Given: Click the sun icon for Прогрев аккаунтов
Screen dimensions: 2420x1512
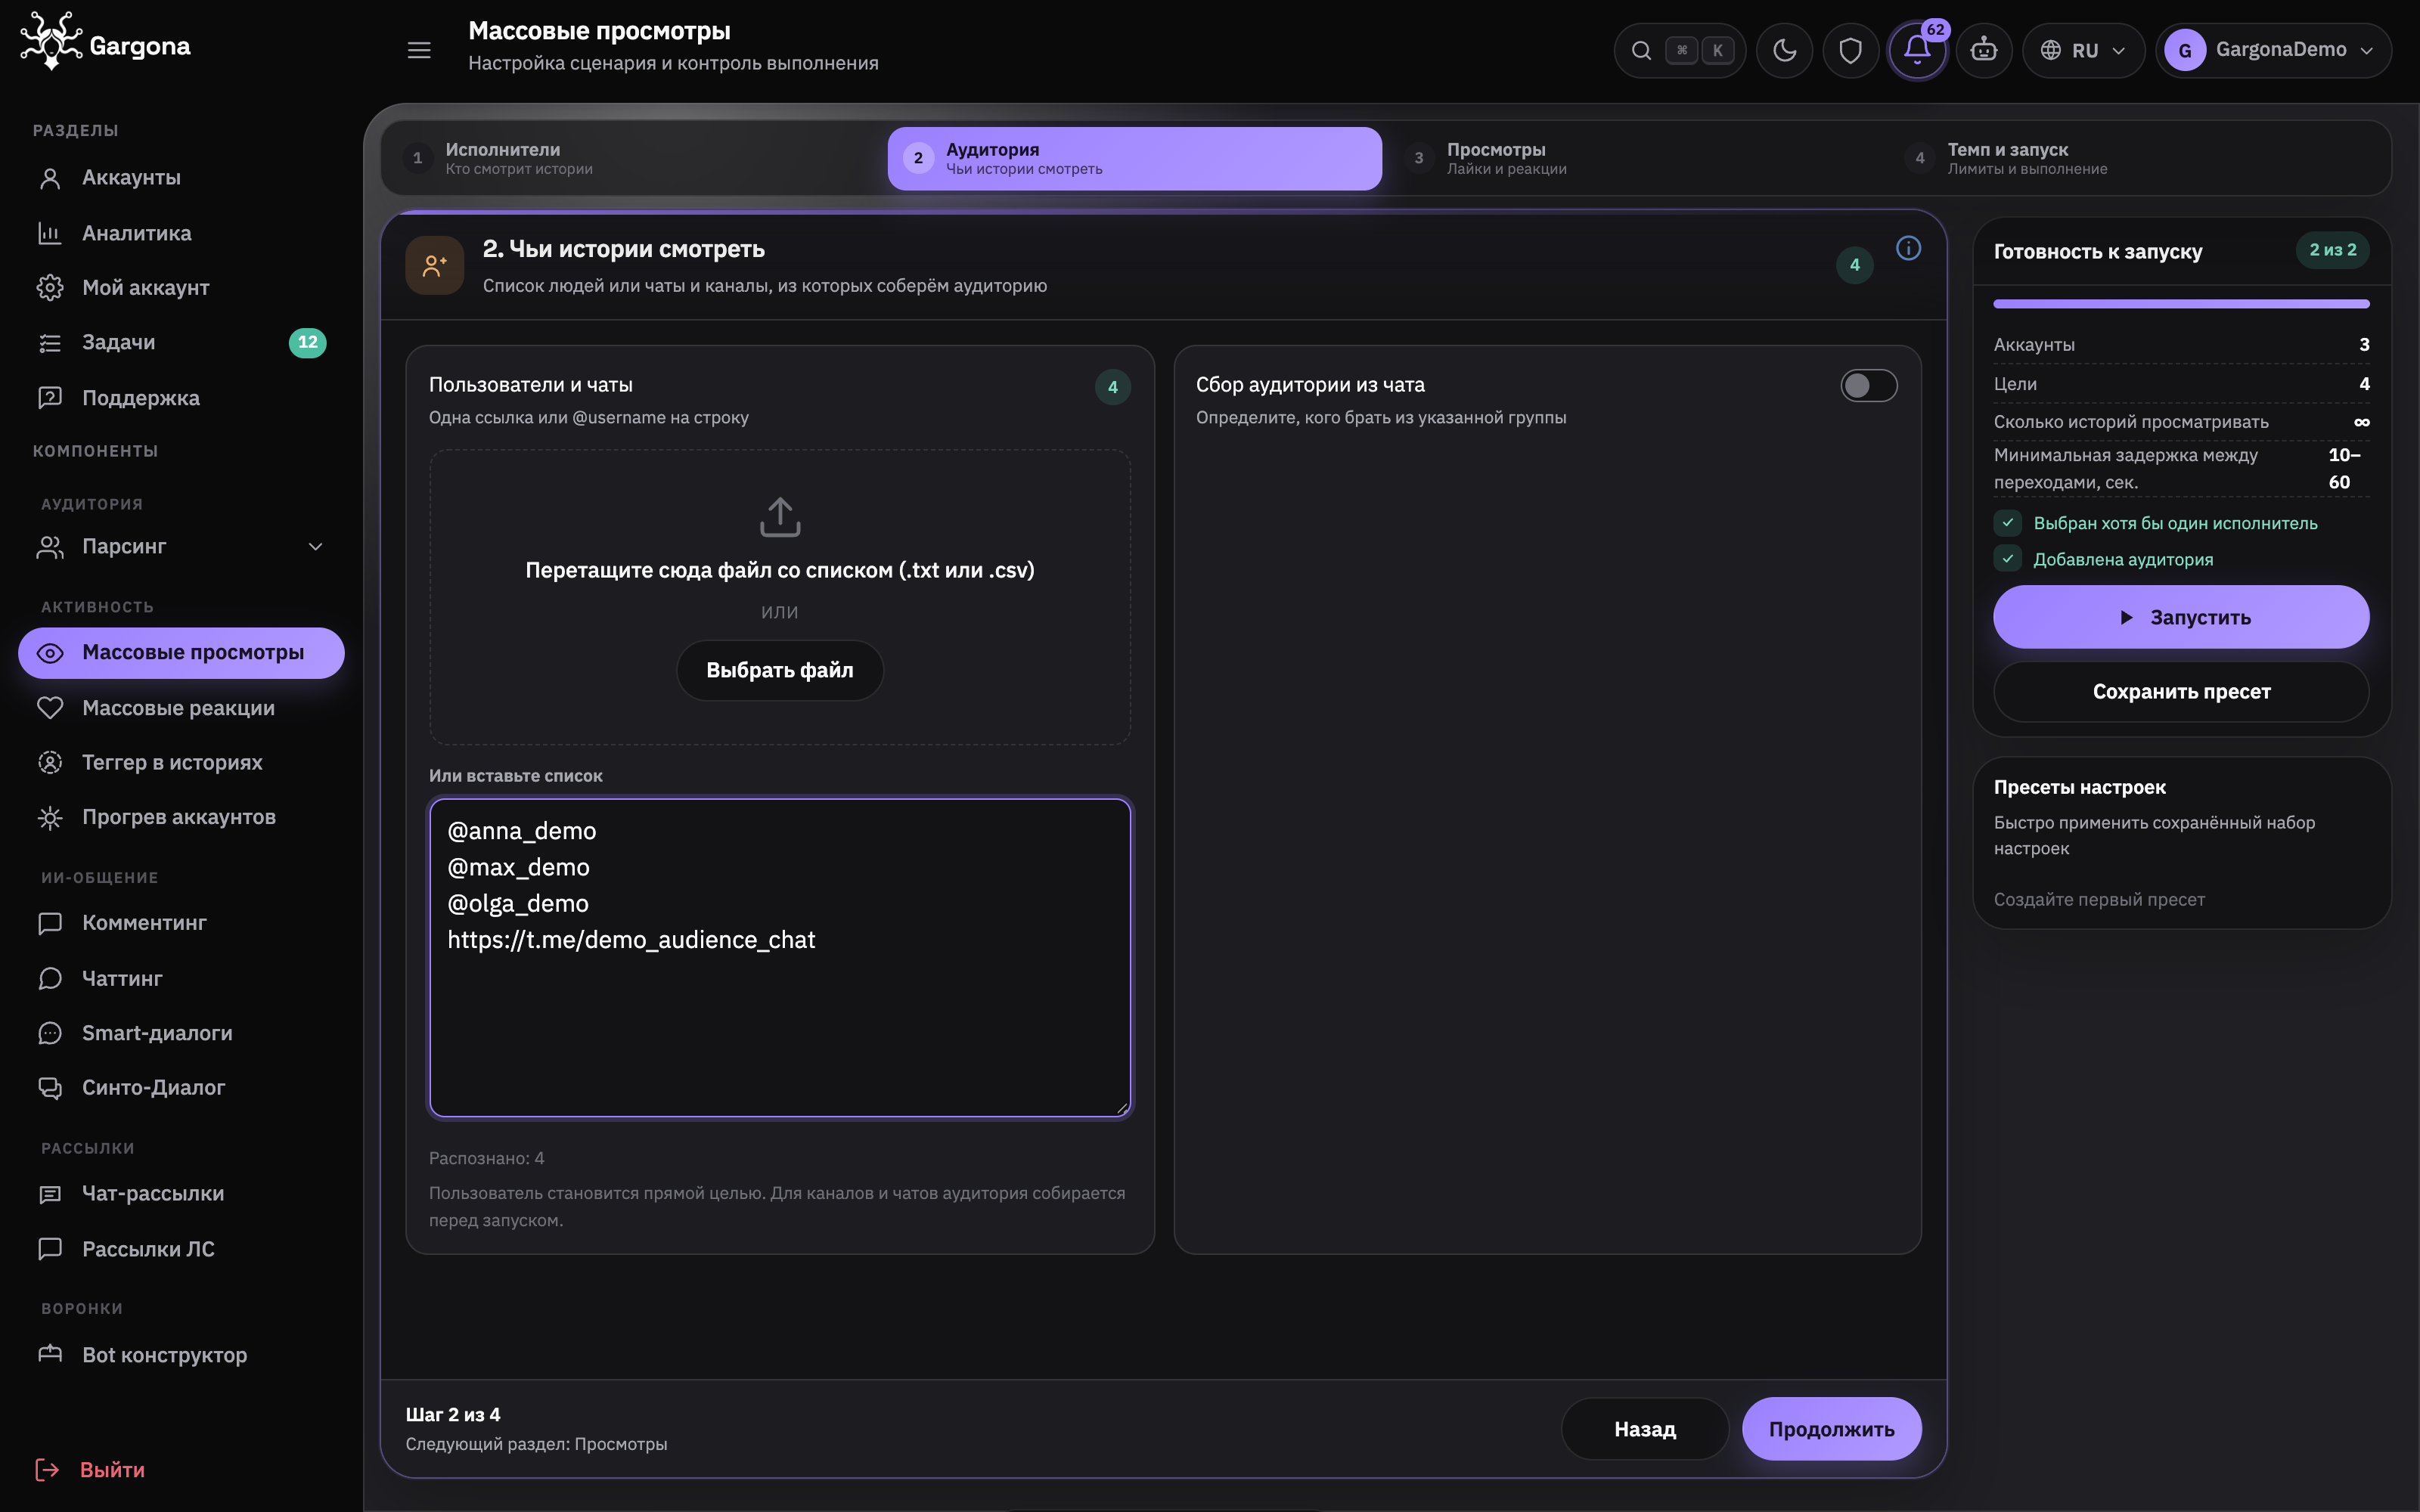Looking at the screenshot, I should pos(50,818).
